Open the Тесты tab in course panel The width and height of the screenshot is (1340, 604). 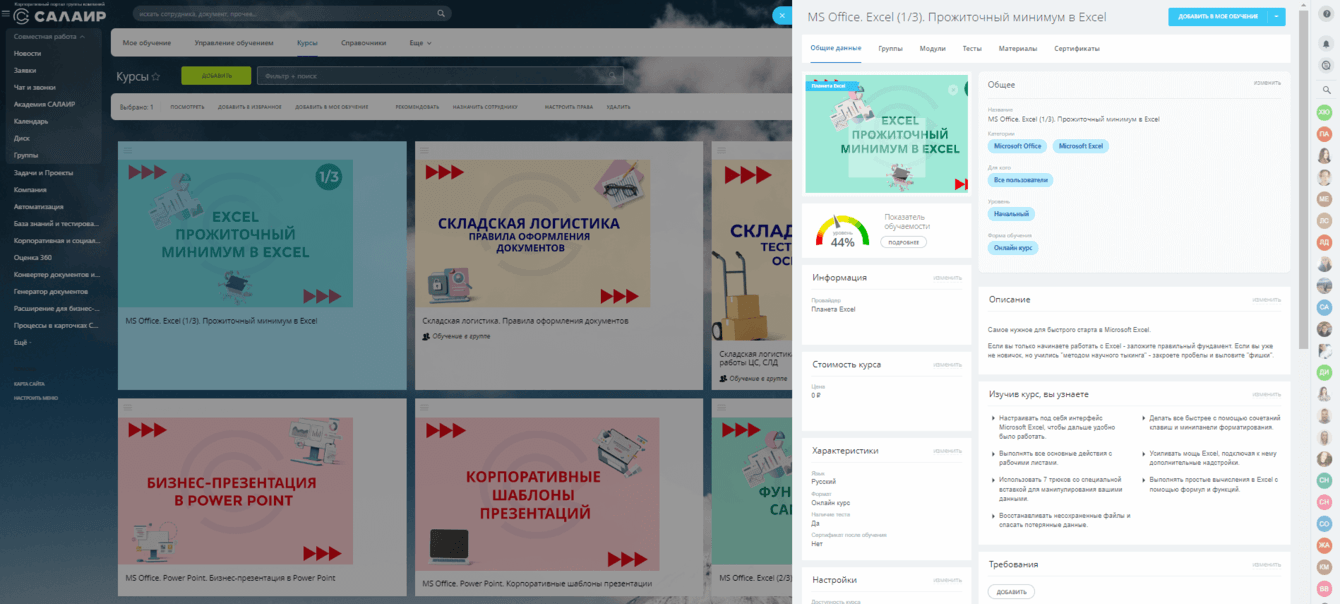tap(972, 48)
